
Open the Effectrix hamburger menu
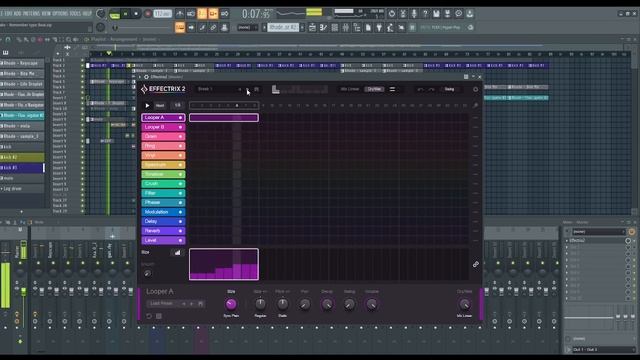[x=392, y=89]
